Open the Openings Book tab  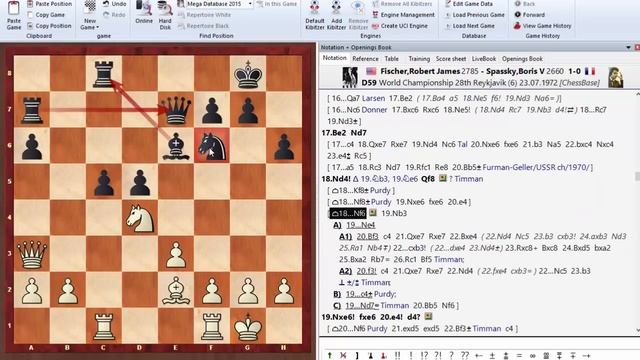click(522, 59)
